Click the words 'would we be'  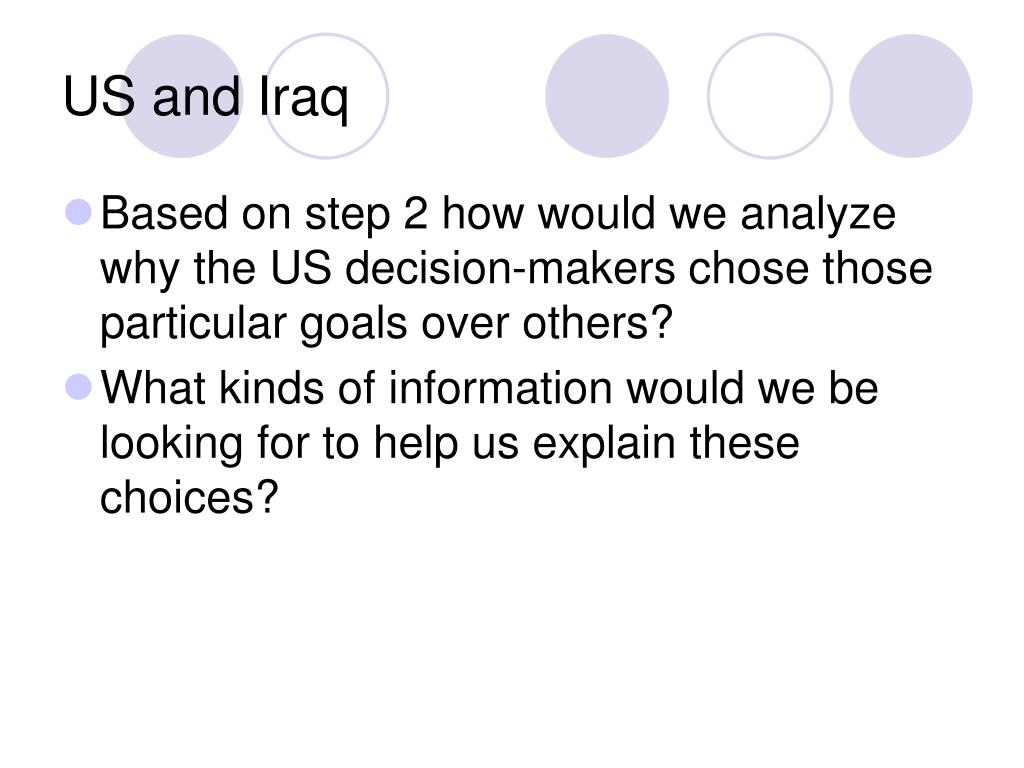(752, 388)
